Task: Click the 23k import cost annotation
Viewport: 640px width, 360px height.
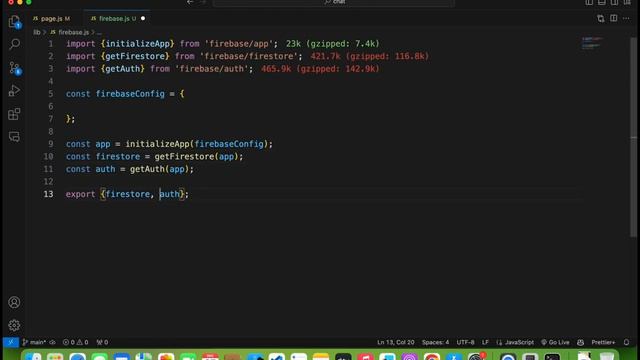Action: (332, 44)
